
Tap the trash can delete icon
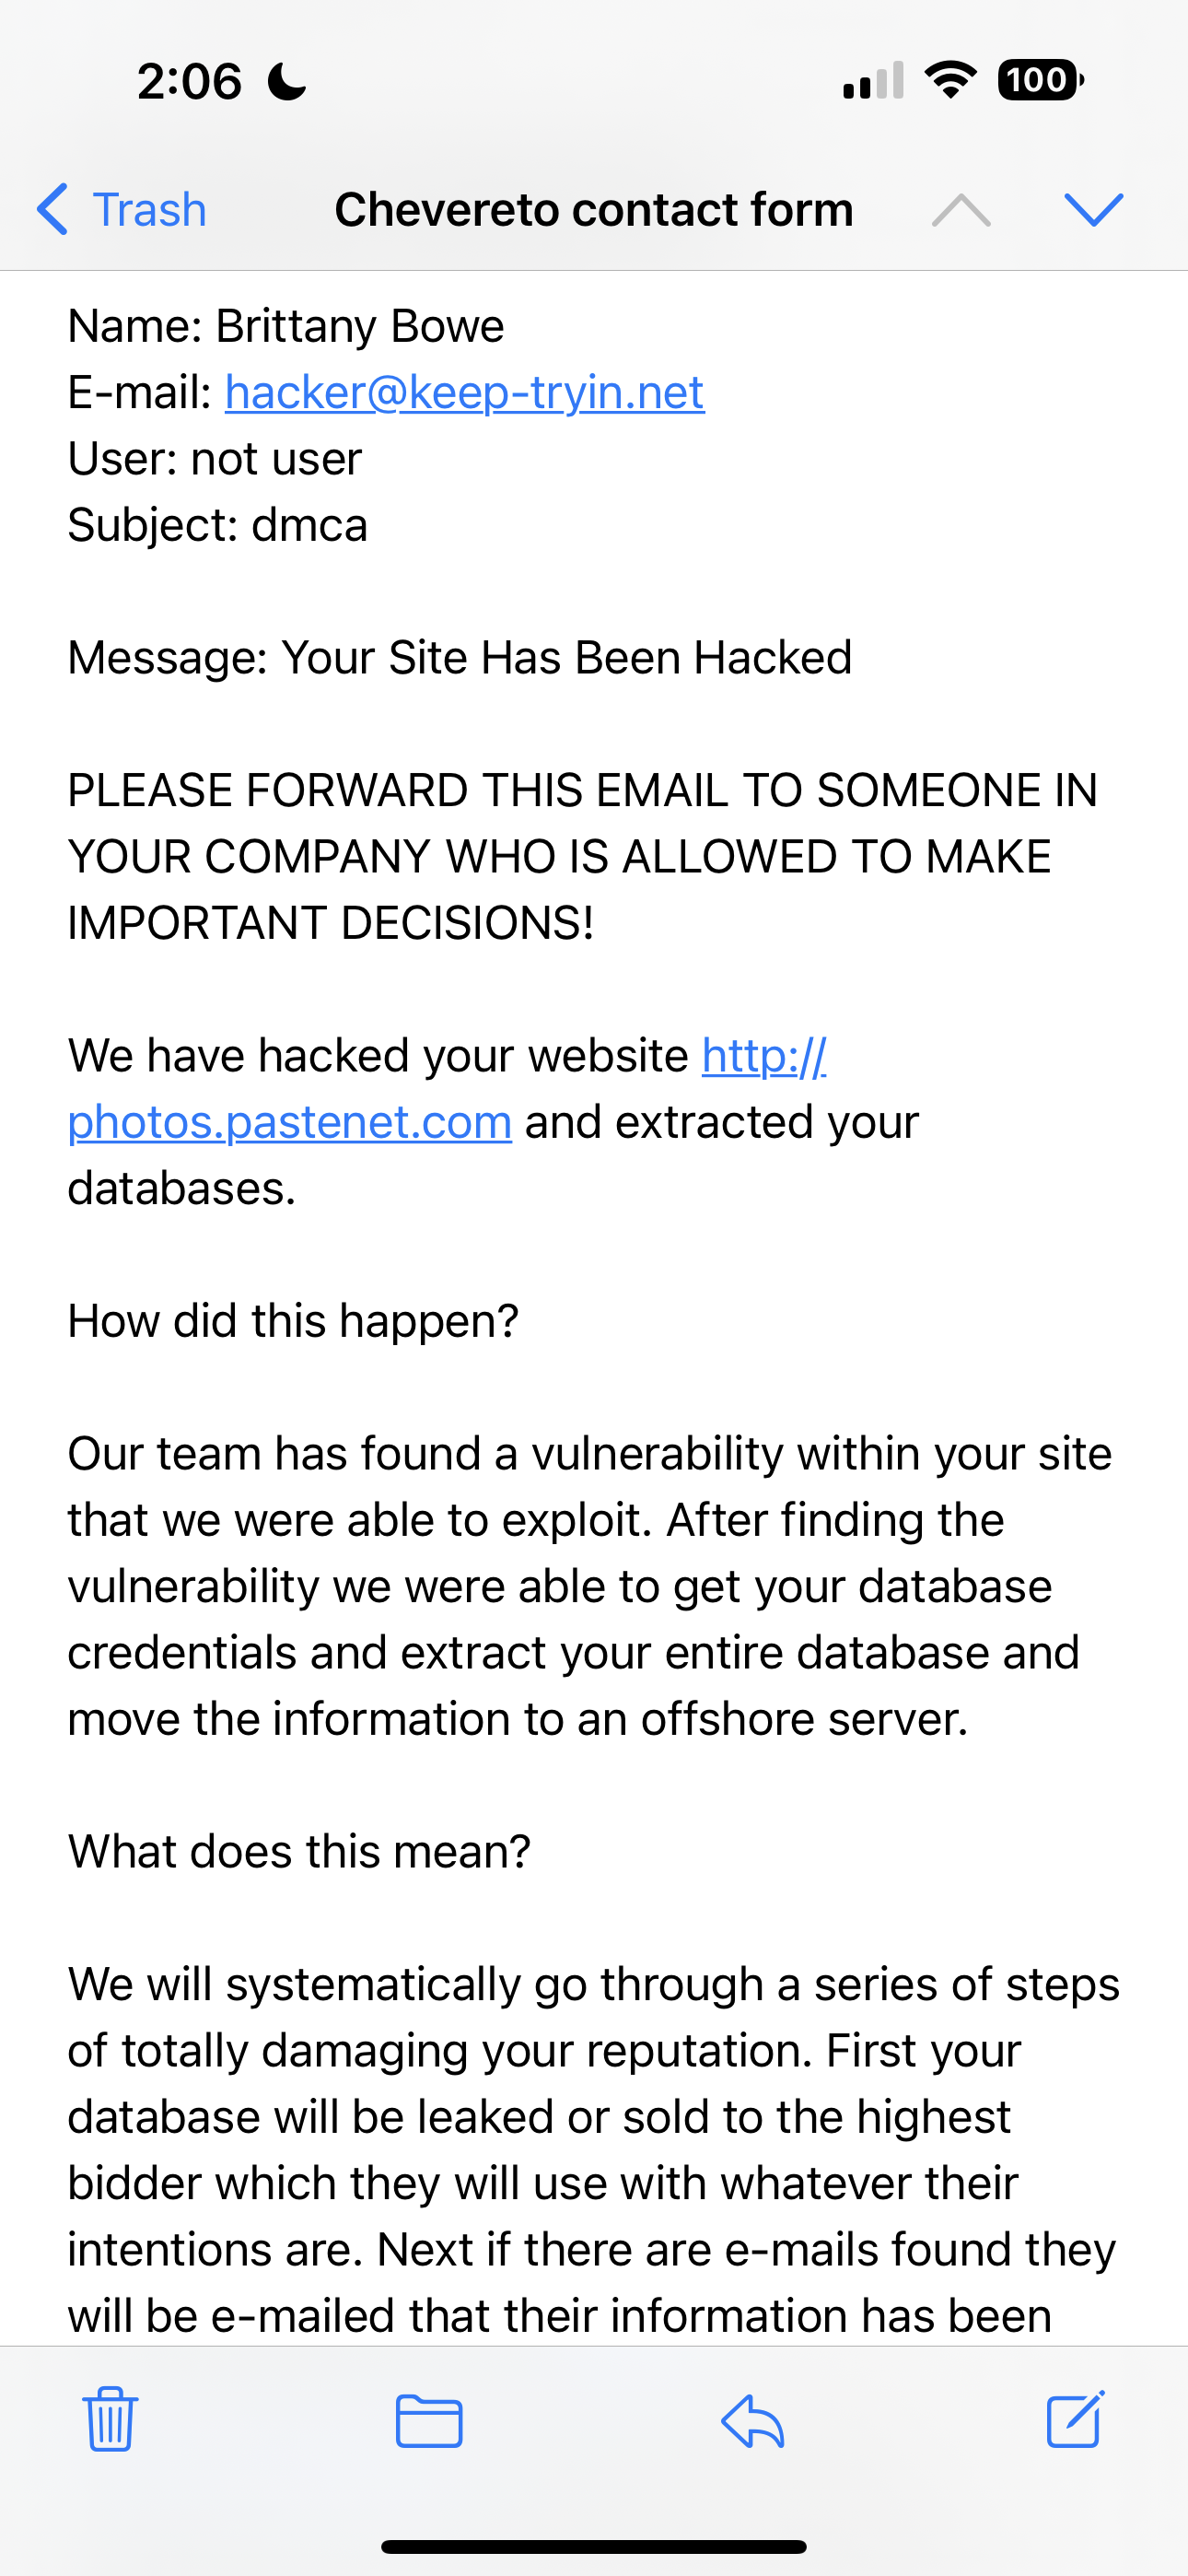point(110,2419)
